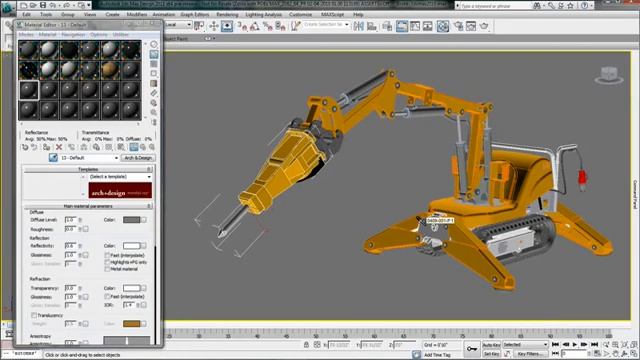Create a new scene from quick access toolbar
This screenshot has height=360, width=640.
(x=24, y=6)
